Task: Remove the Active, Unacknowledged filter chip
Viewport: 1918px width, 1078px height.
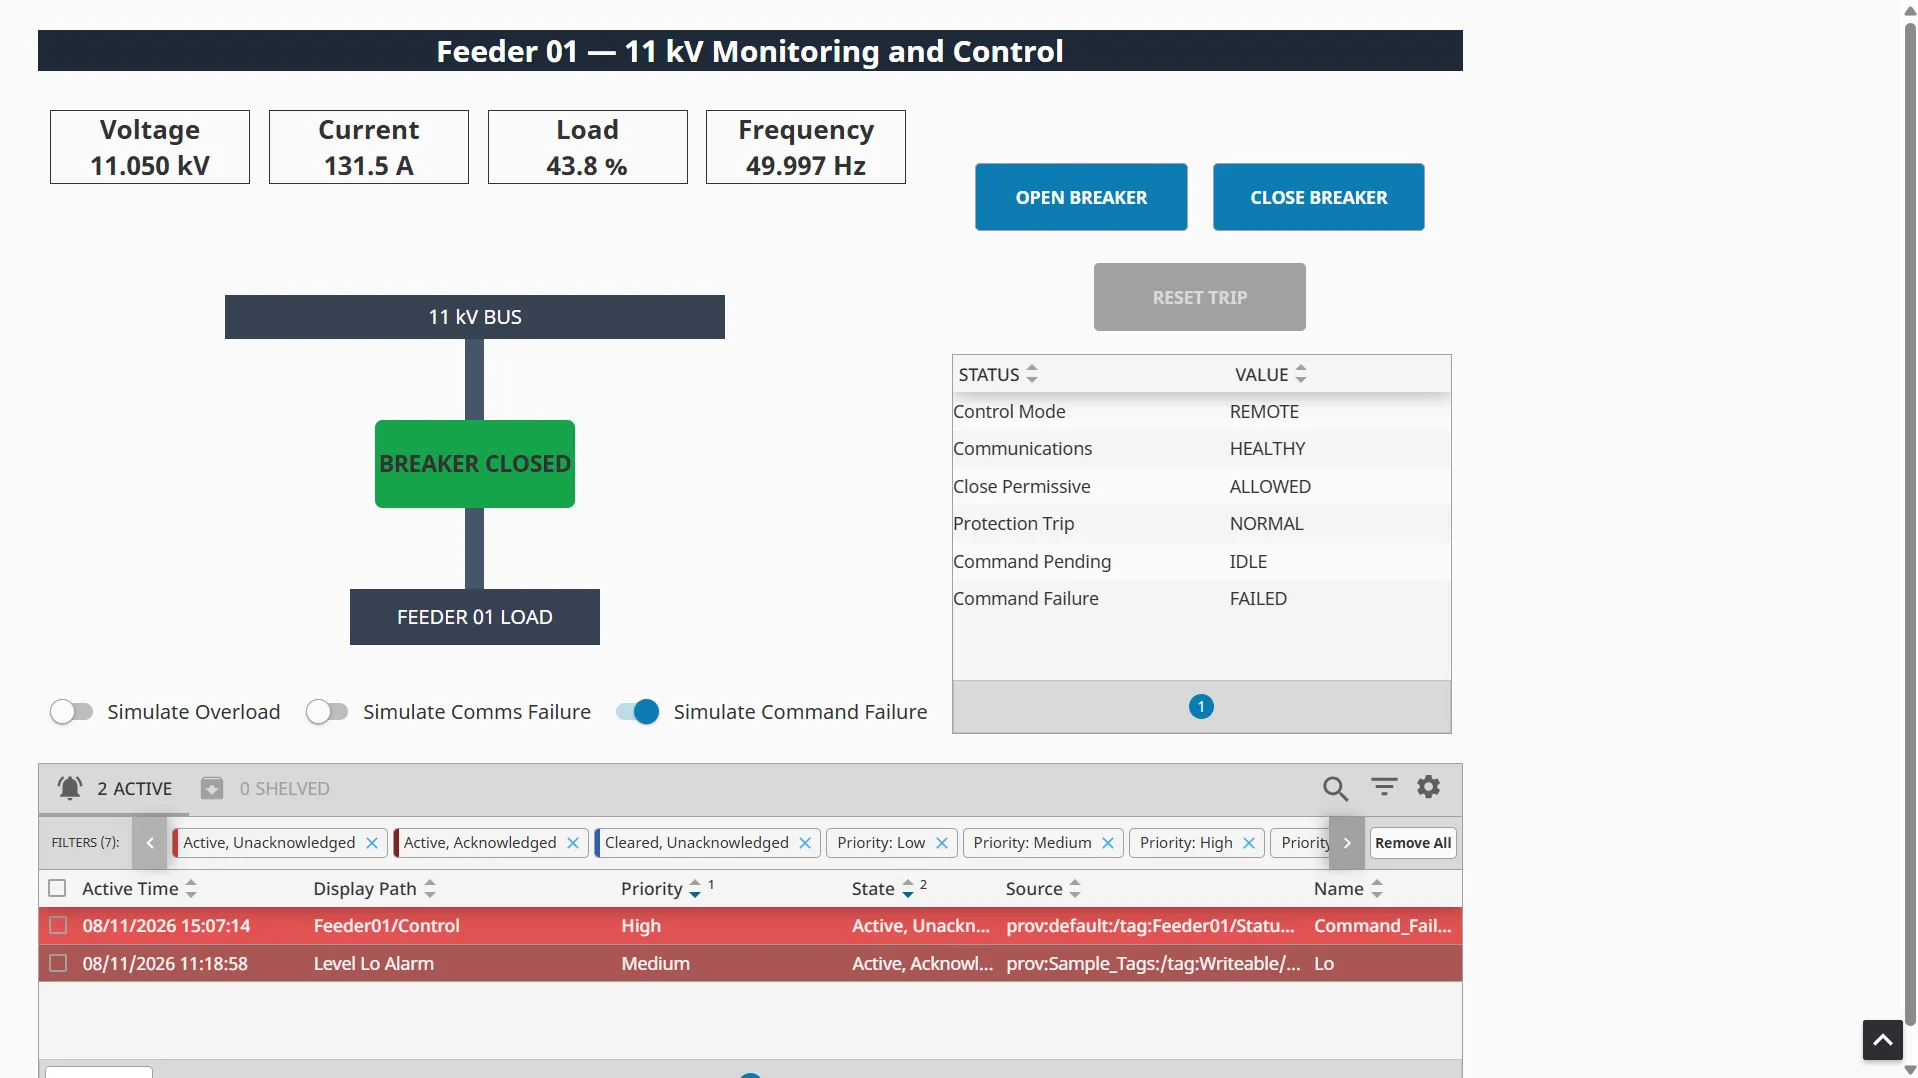Action: (x=372, y=843)
